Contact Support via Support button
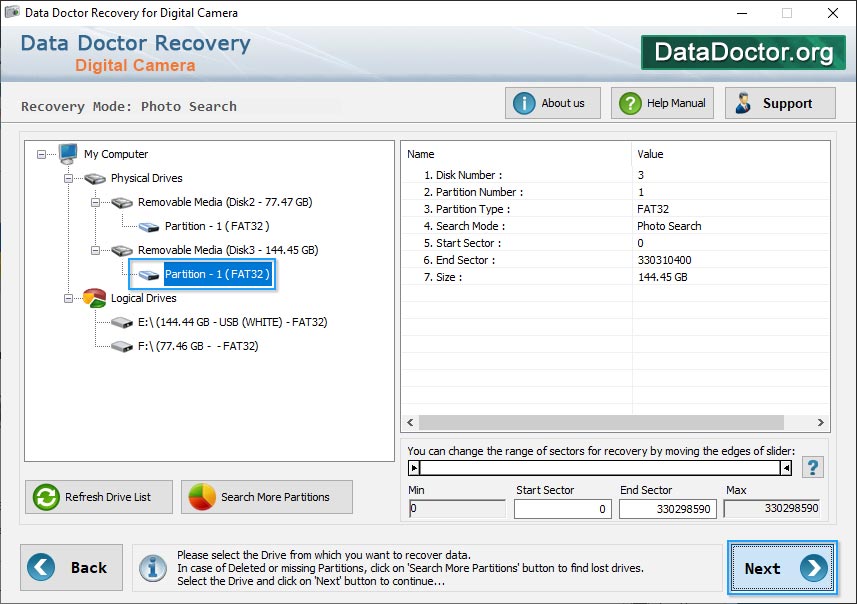This screenshot has width=857, height=604. pos(780,103)
